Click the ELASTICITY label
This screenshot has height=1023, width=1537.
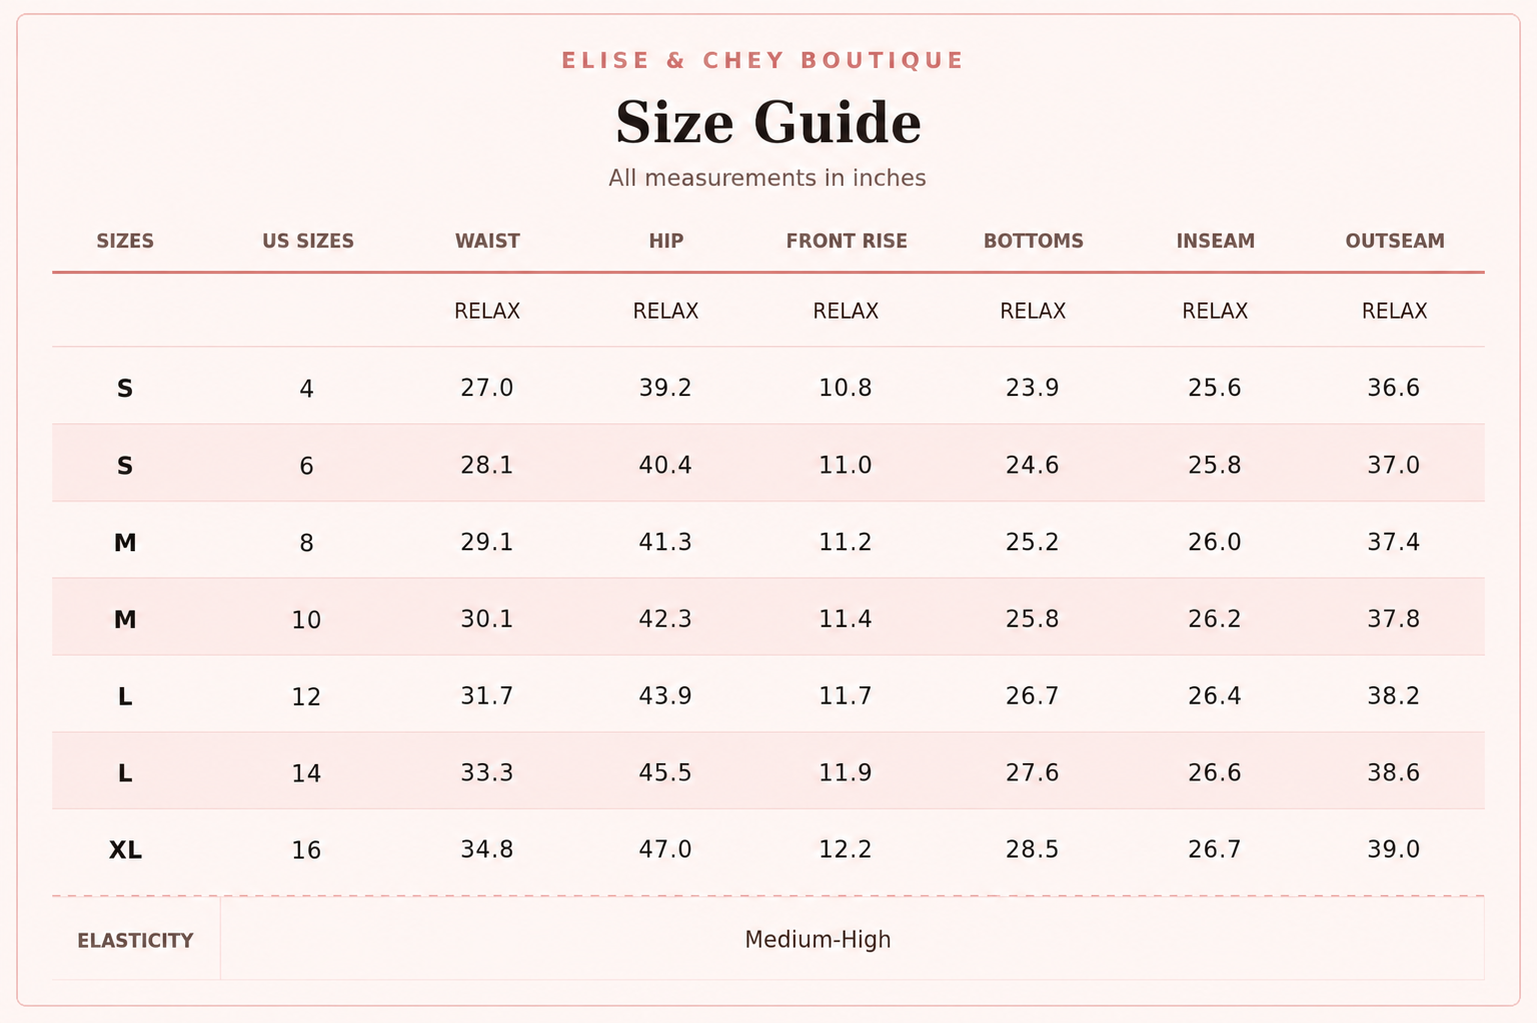point(135,941)
